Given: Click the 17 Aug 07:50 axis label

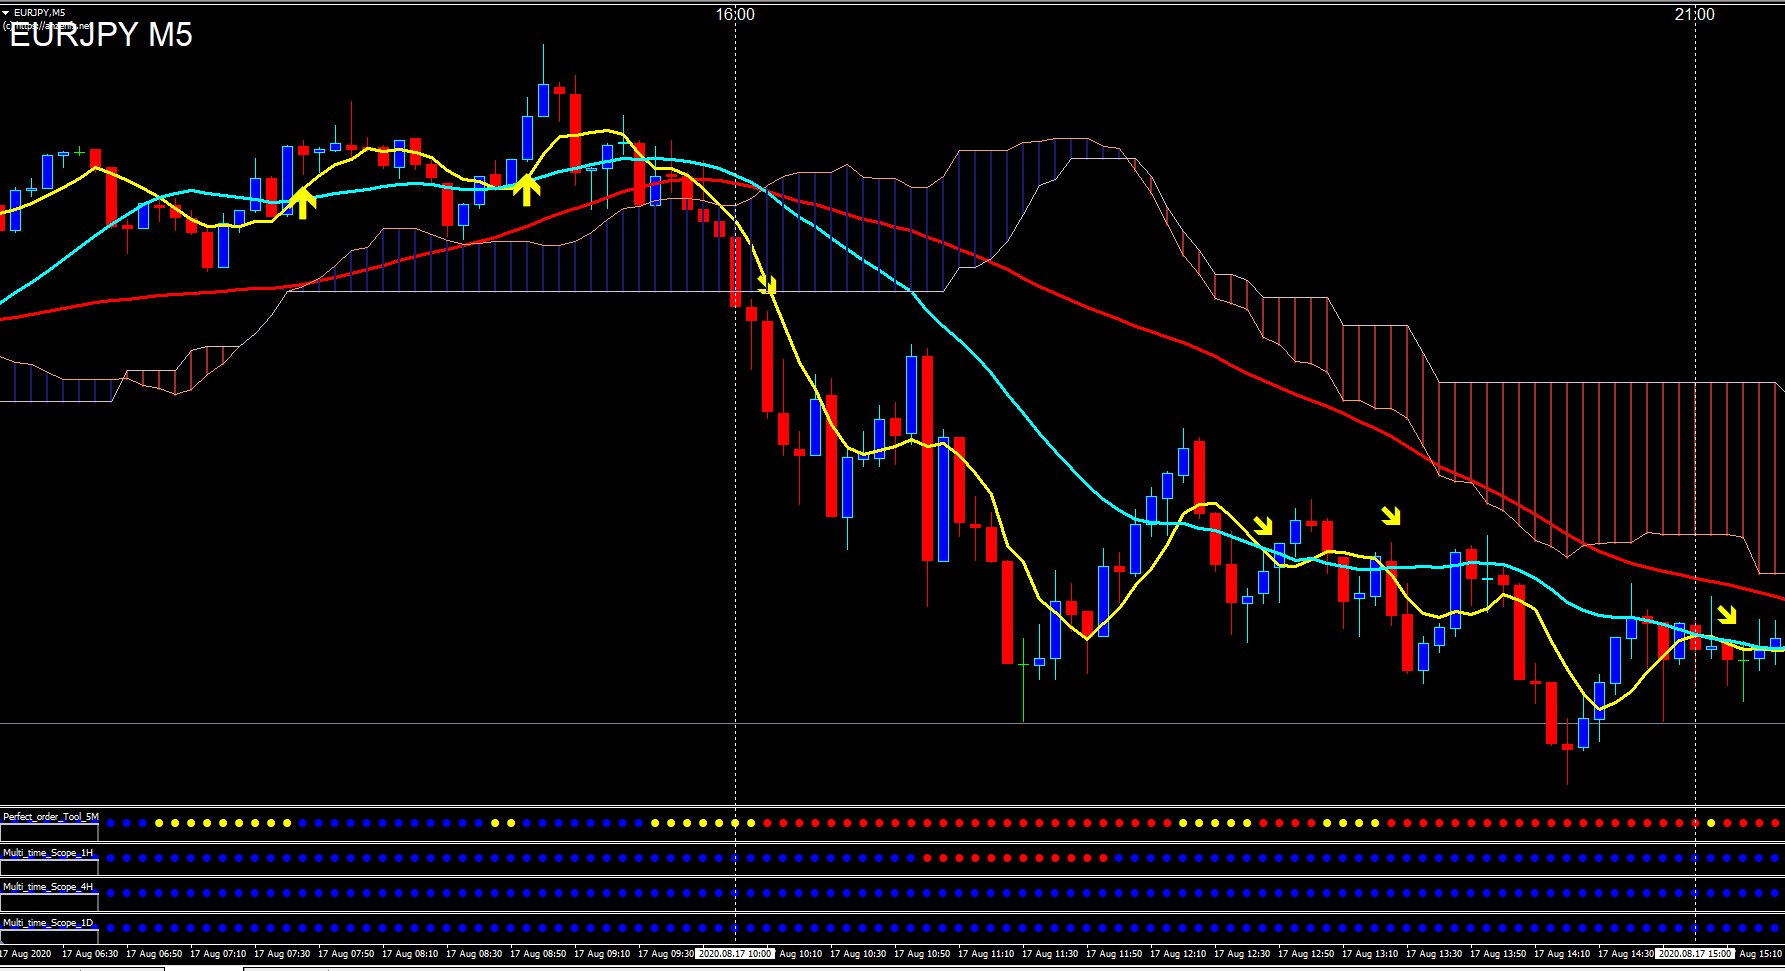Looking at the screenshot, I should (346, 954).
